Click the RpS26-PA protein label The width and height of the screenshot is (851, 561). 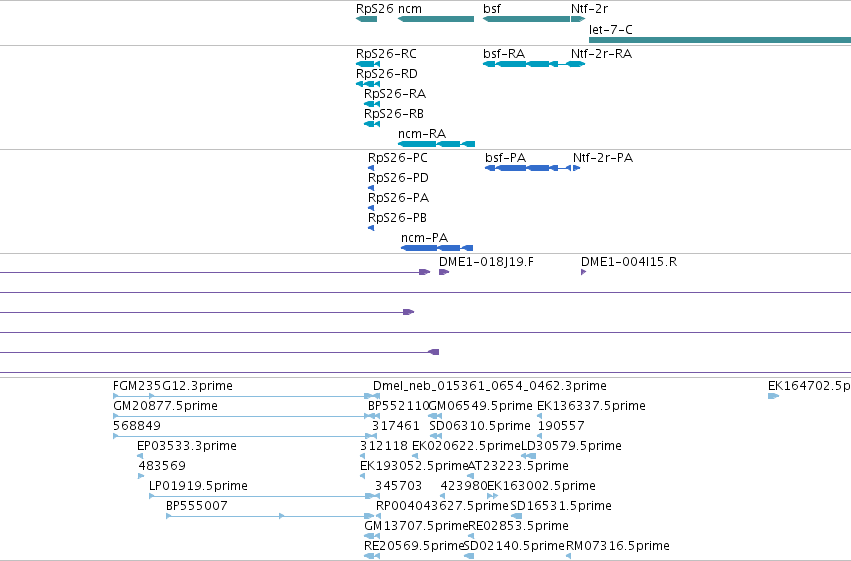pyautogui.click(x=398, y=198)
